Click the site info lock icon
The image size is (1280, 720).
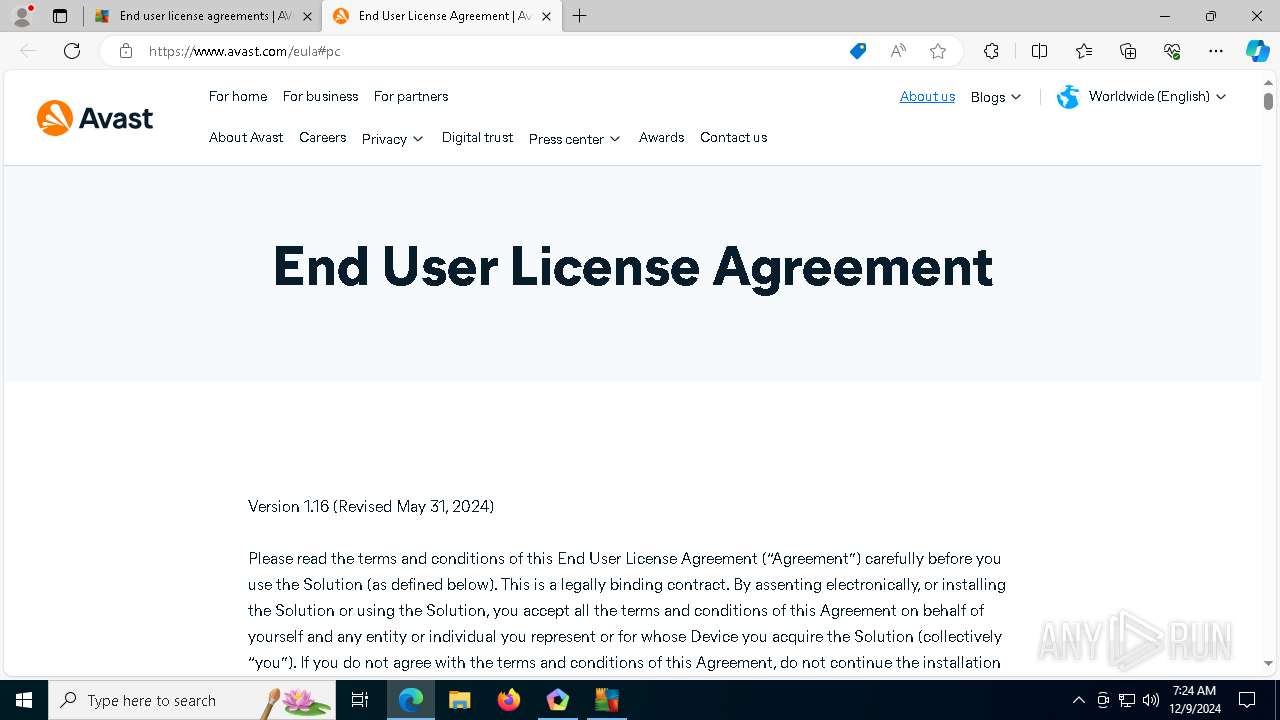click(125, 51)
